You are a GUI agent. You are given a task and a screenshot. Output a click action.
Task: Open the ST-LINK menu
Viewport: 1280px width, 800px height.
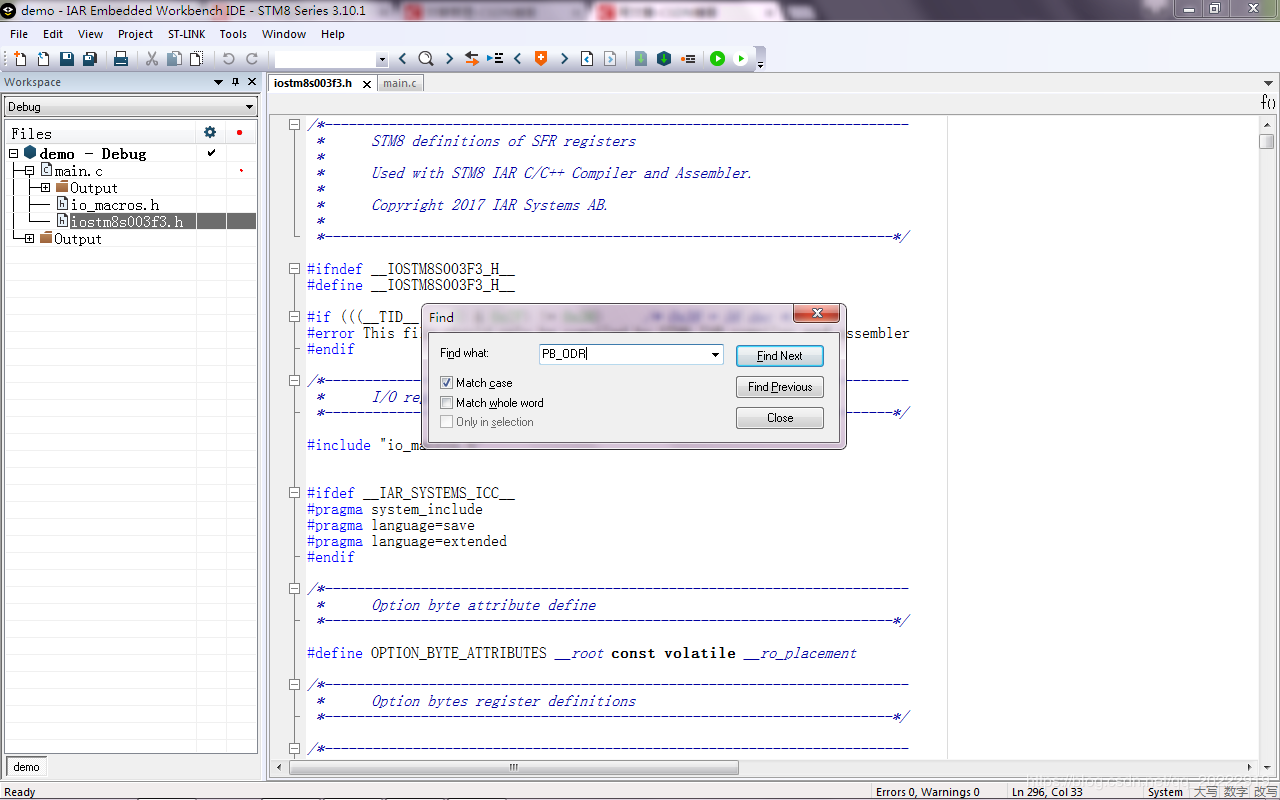pos(186,34)
